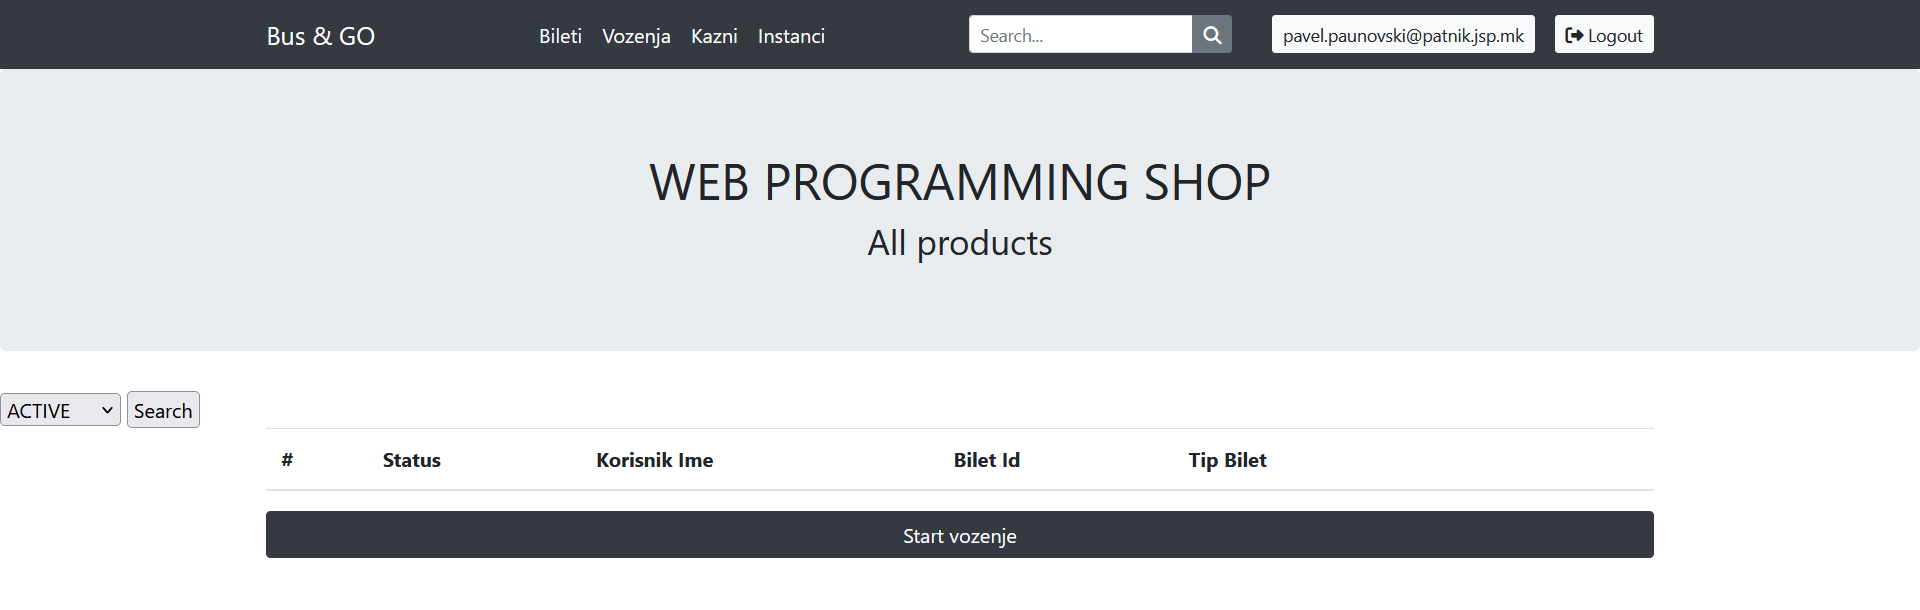Open the Bileti menu item

click(x=560, y=36)
